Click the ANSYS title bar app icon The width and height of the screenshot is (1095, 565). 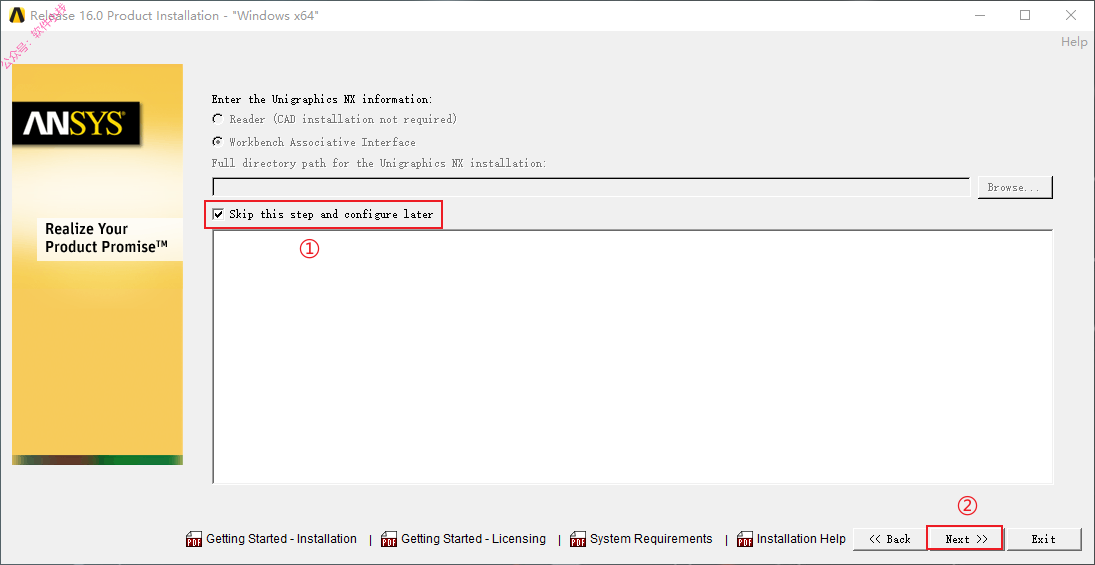point(17,15)
